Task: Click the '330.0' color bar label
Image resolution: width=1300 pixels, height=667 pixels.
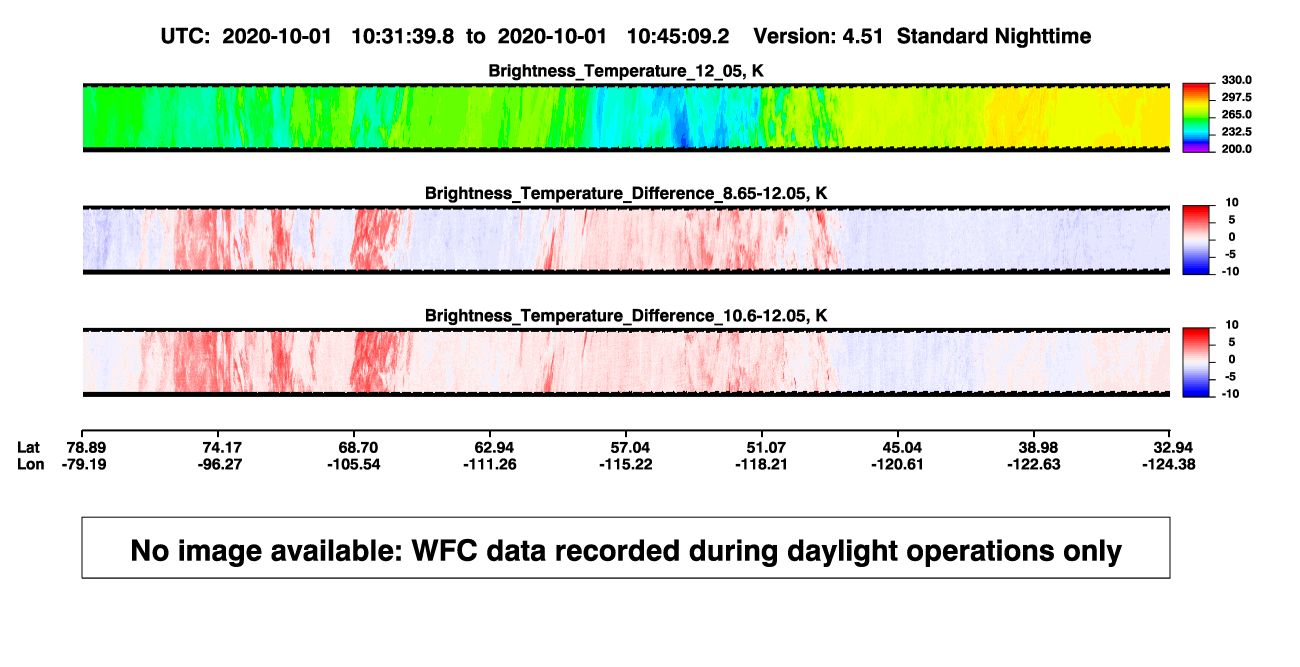Action: 1235,80
